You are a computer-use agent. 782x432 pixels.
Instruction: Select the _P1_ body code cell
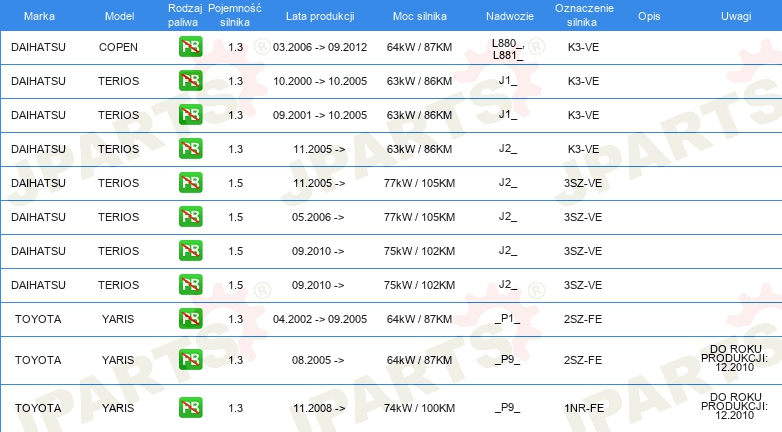508,319
